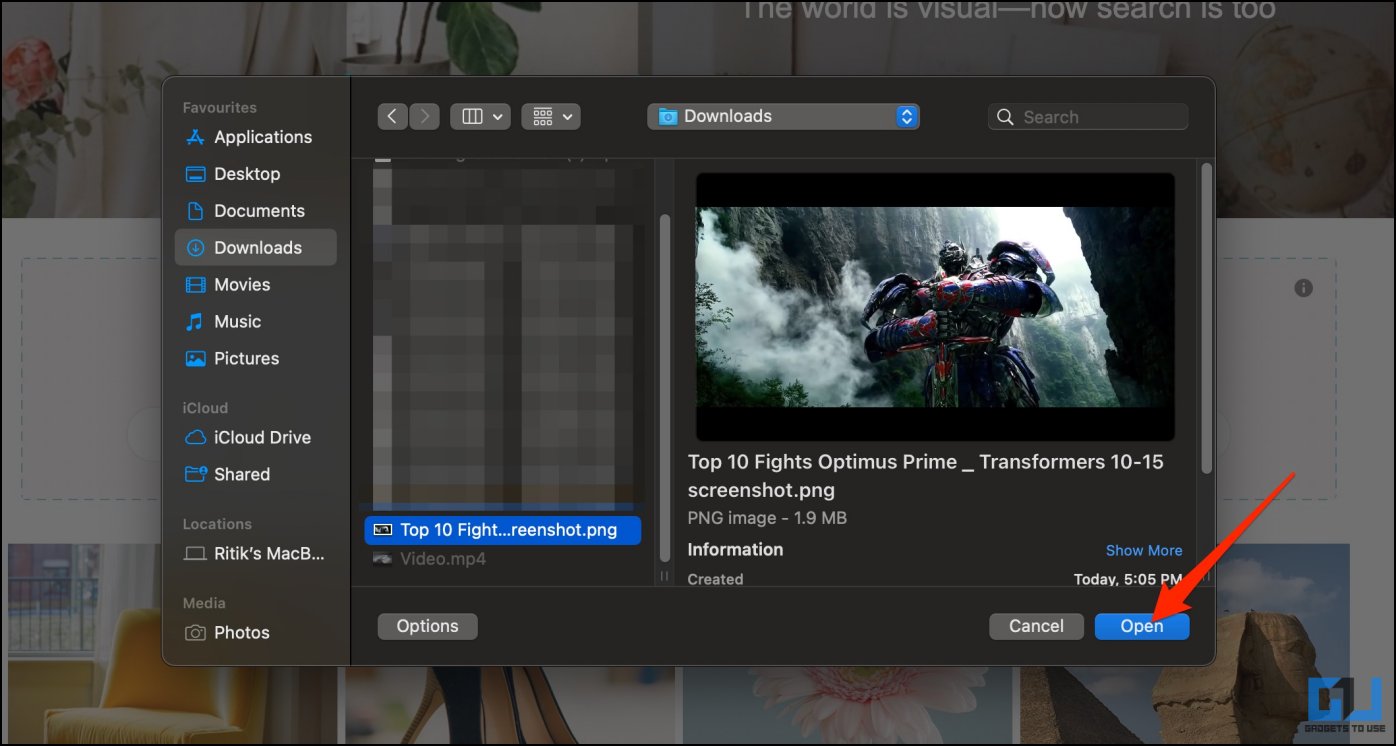Click the Photos camera icon
Viewport: 1396px width, 746px height.
[196, 633]
